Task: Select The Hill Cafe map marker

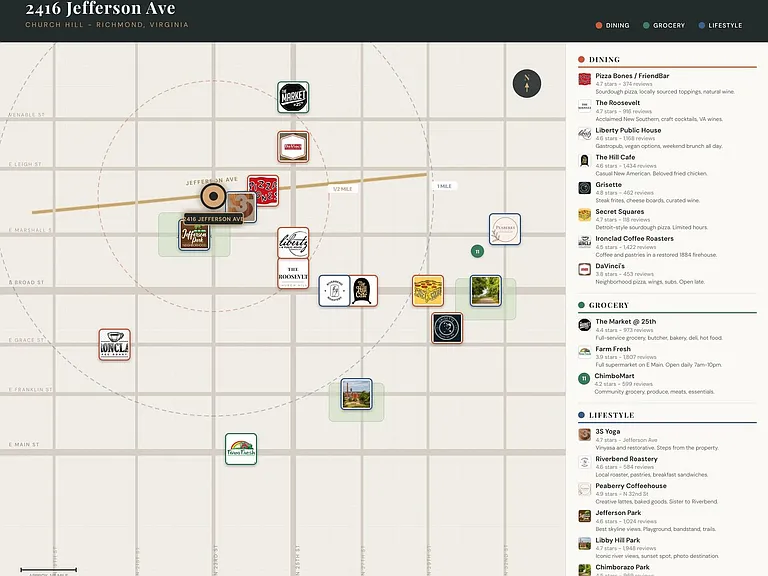Action: (363, 291)
